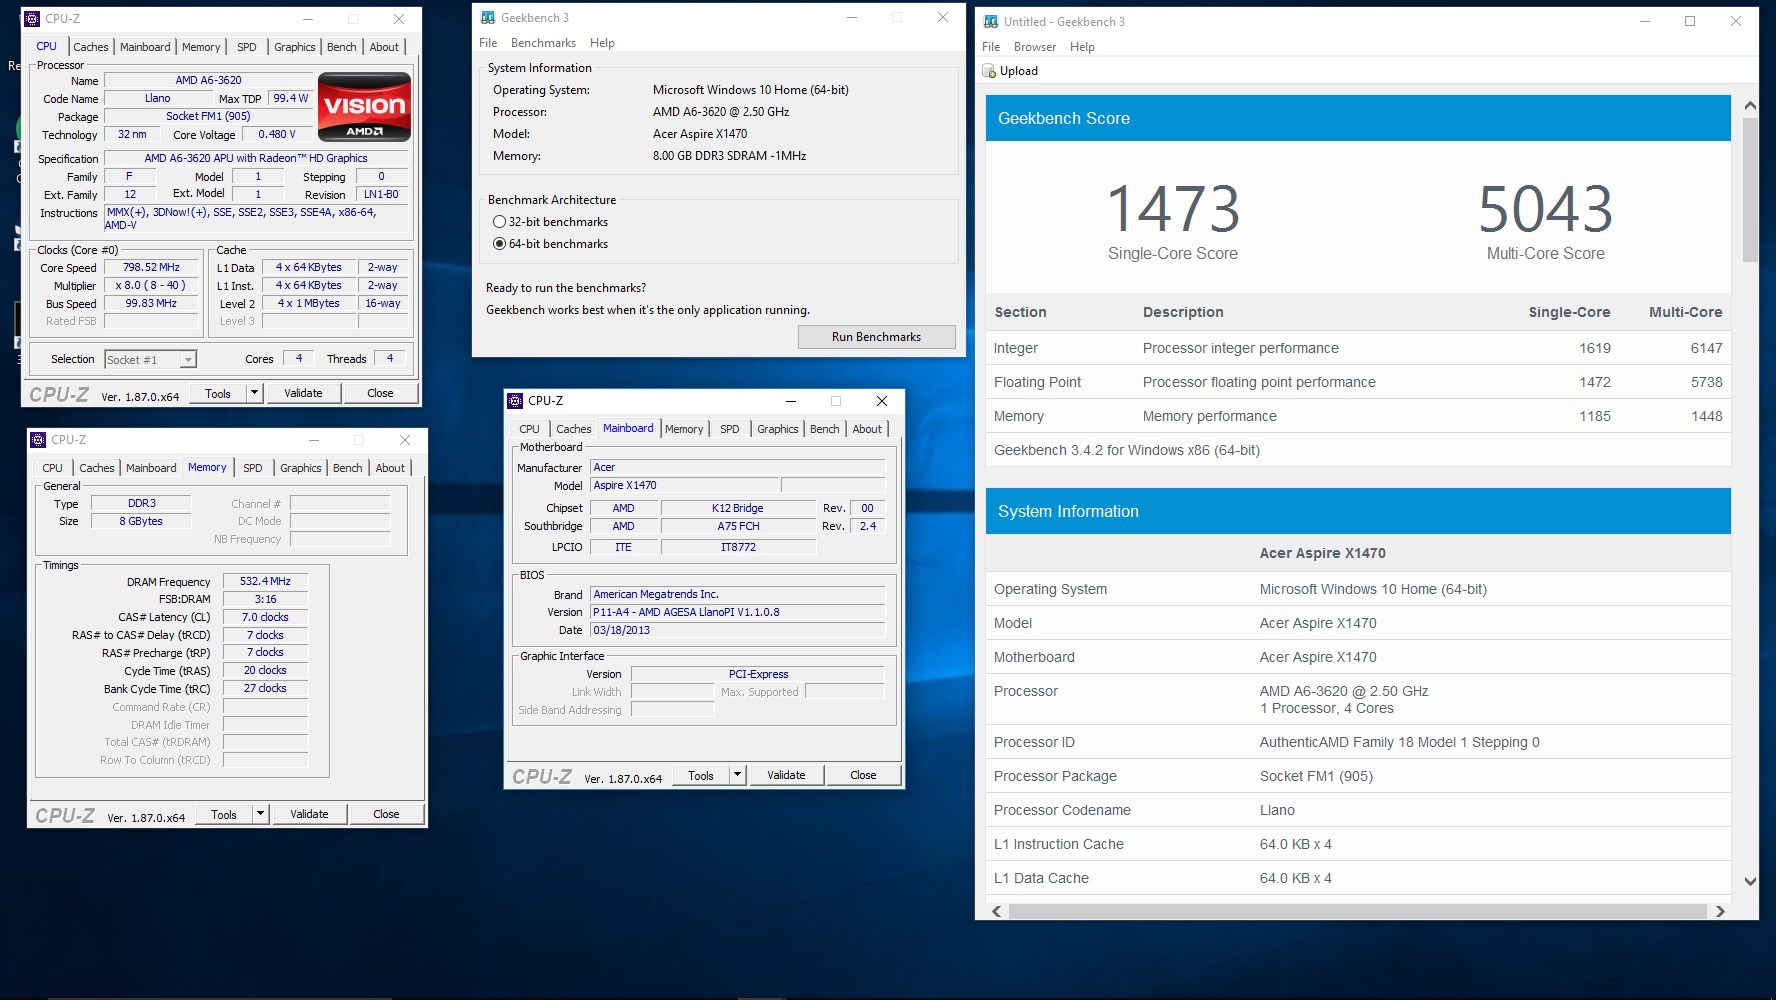Open File menu in Untitled Geekbench window
Image resolution: width=1776 pixels, height=1000 pixels.
991,47
